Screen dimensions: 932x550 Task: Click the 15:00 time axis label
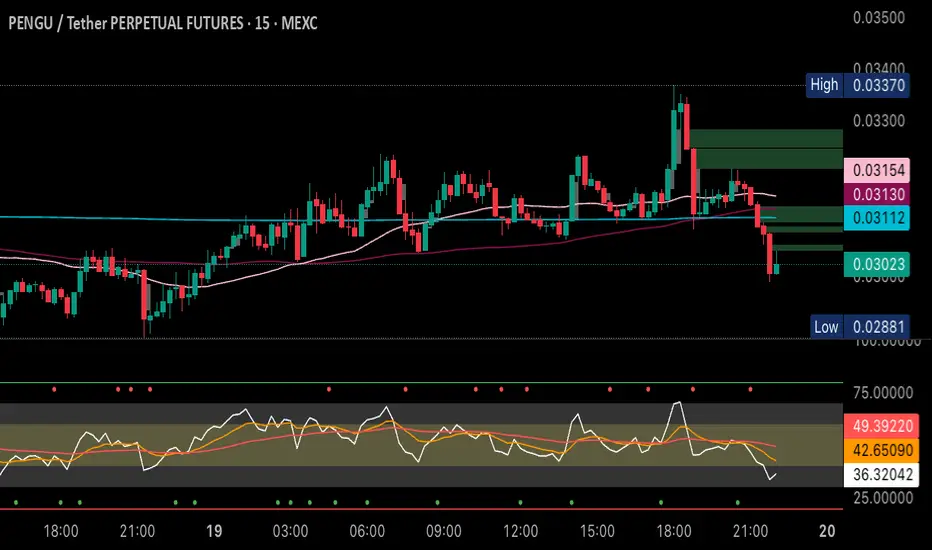(x=597, y=531)
